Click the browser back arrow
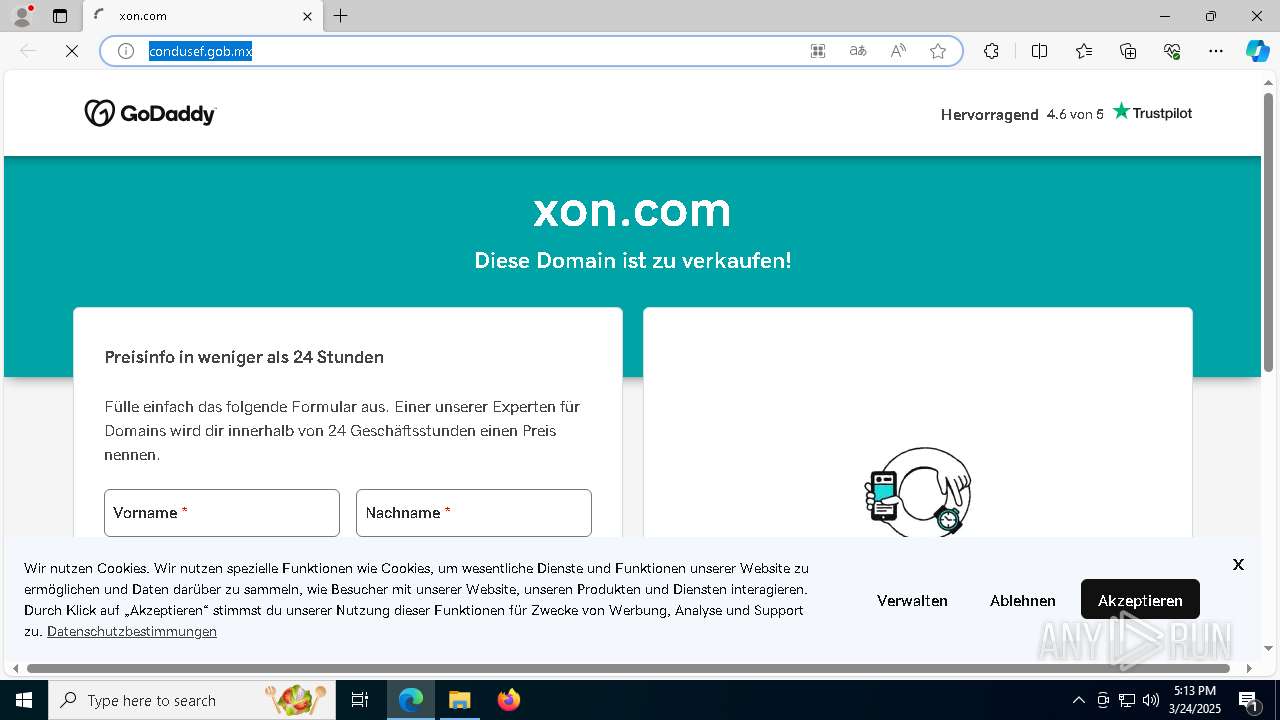Image resolution: width=1280 pixels, height=720 pixels. point(28,51)
